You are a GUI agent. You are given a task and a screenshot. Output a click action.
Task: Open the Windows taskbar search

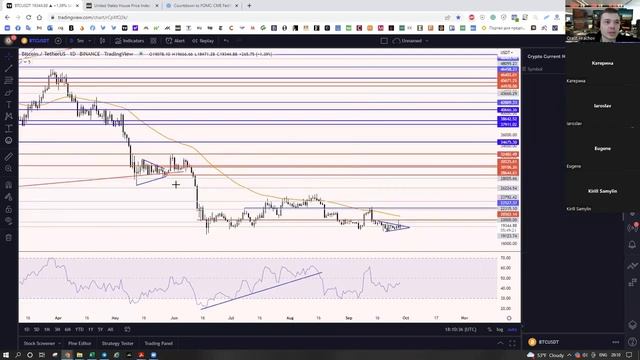pyautogui.click(x=18, y=355)
